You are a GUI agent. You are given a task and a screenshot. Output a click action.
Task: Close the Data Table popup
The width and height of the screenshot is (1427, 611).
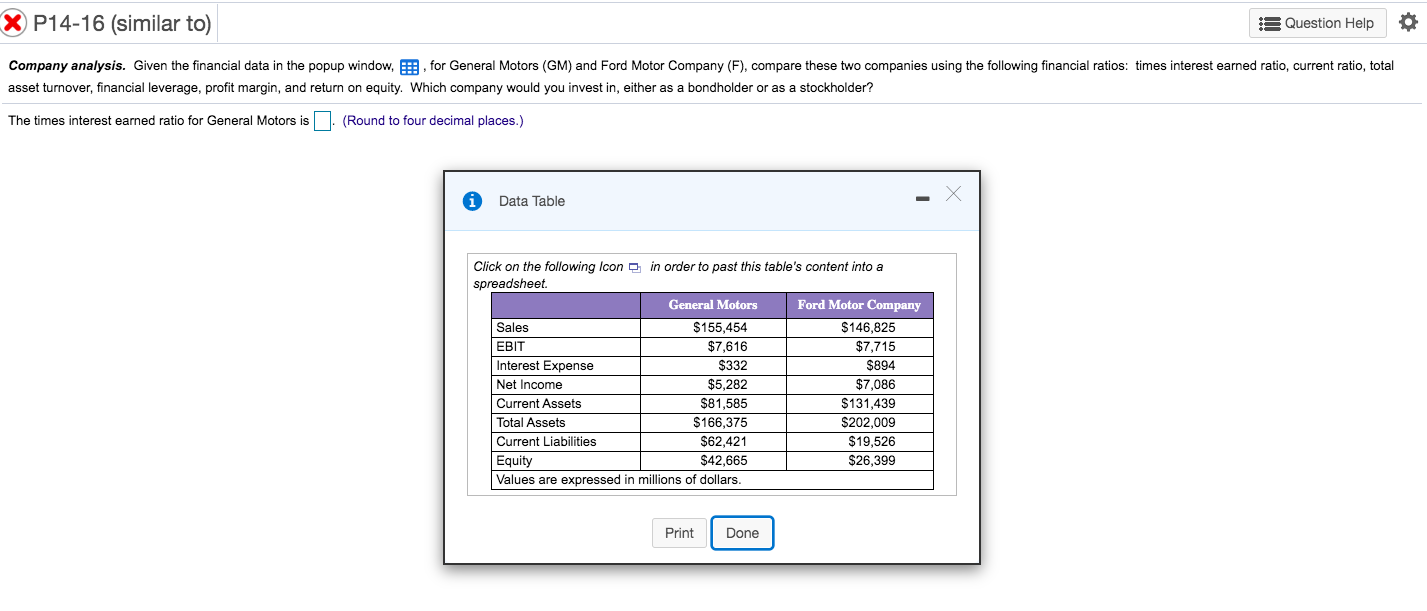pos(953,194)
